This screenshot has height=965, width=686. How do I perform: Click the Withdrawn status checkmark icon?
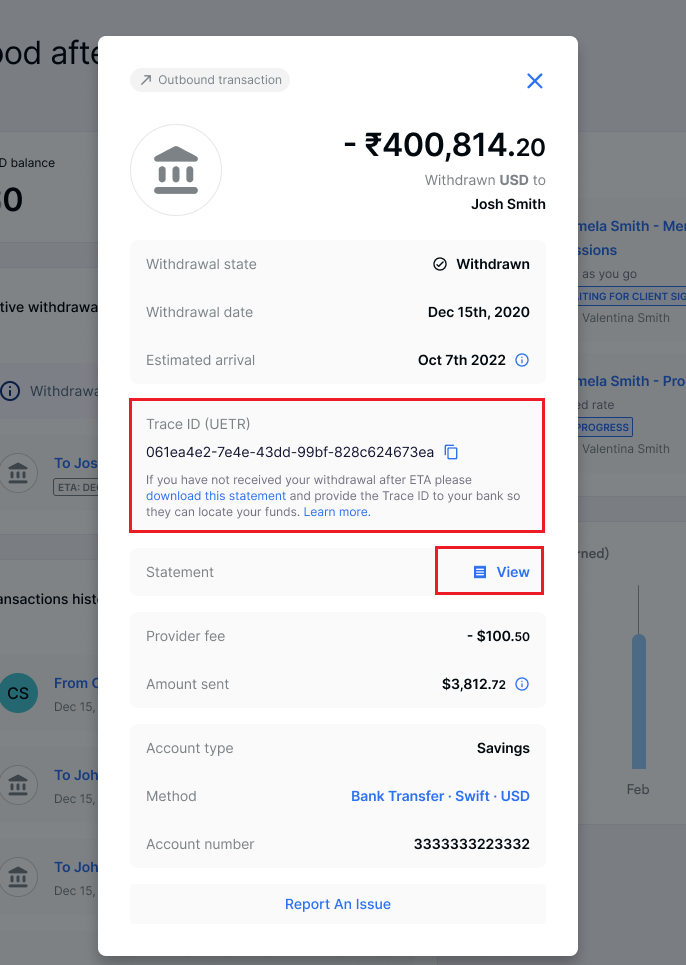[440, 264]
